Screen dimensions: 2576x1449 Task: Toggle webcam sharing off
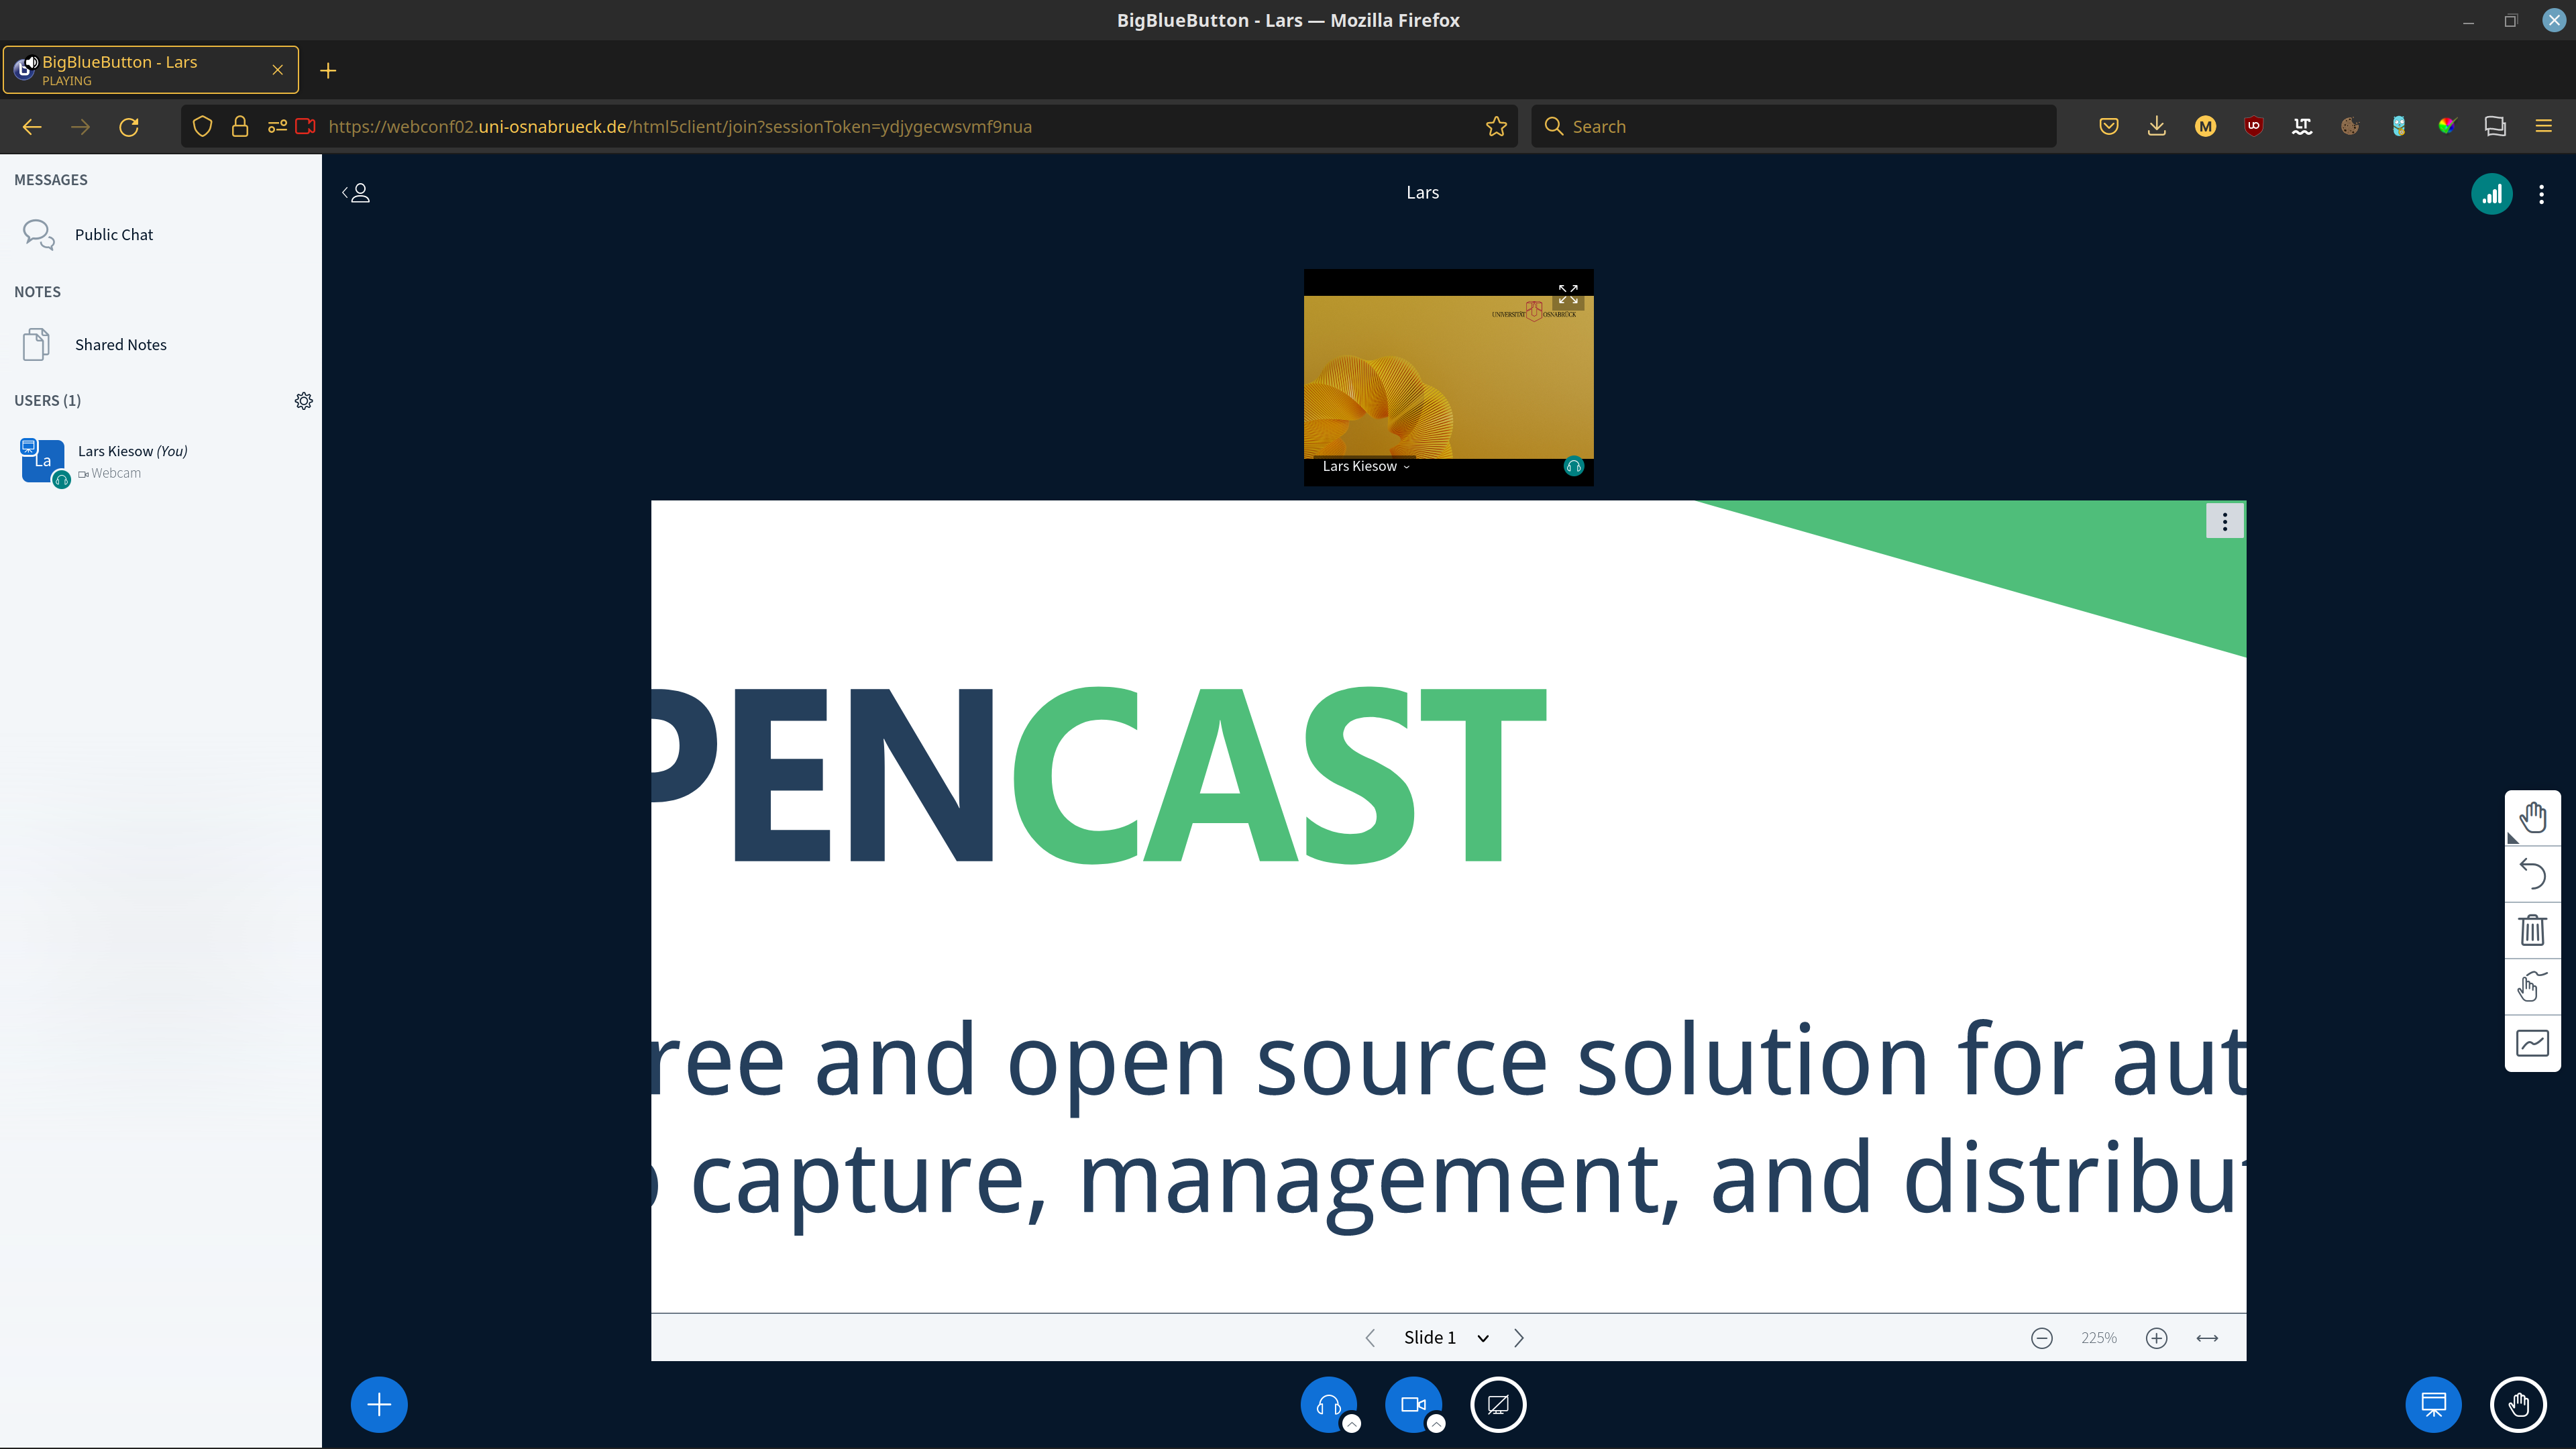pos(1412,1404)
